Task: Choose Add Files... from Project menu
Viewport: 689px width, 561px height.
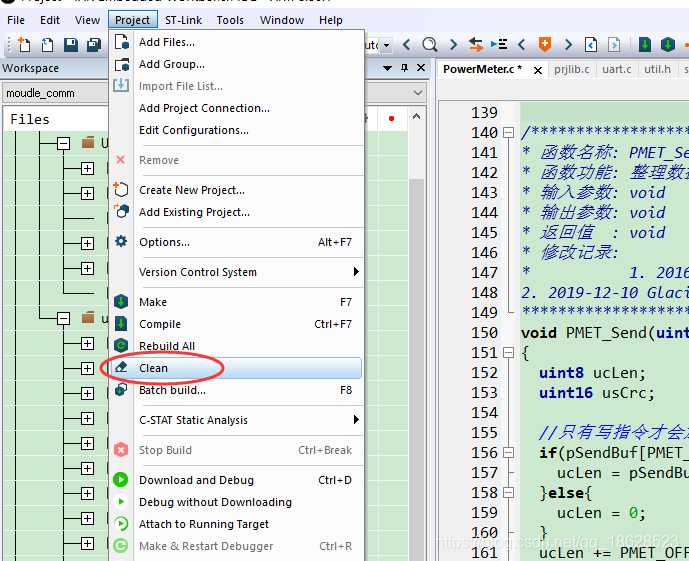Action: coord(236,42)
